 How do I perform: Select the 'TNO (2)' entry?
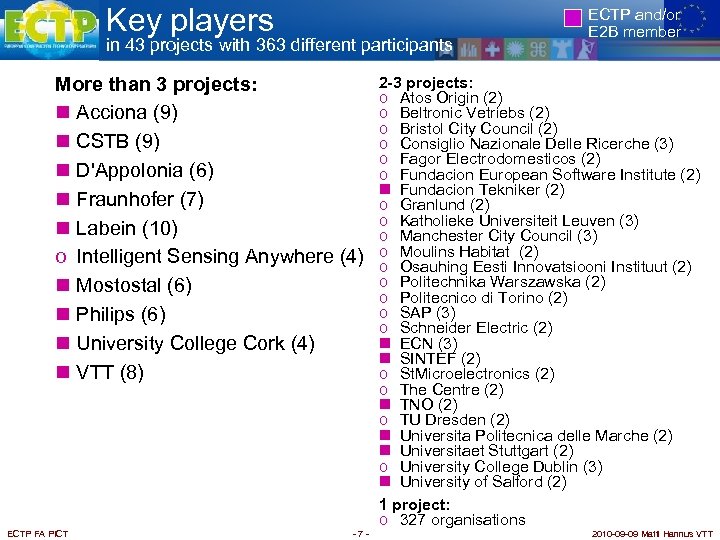(428, 405)
